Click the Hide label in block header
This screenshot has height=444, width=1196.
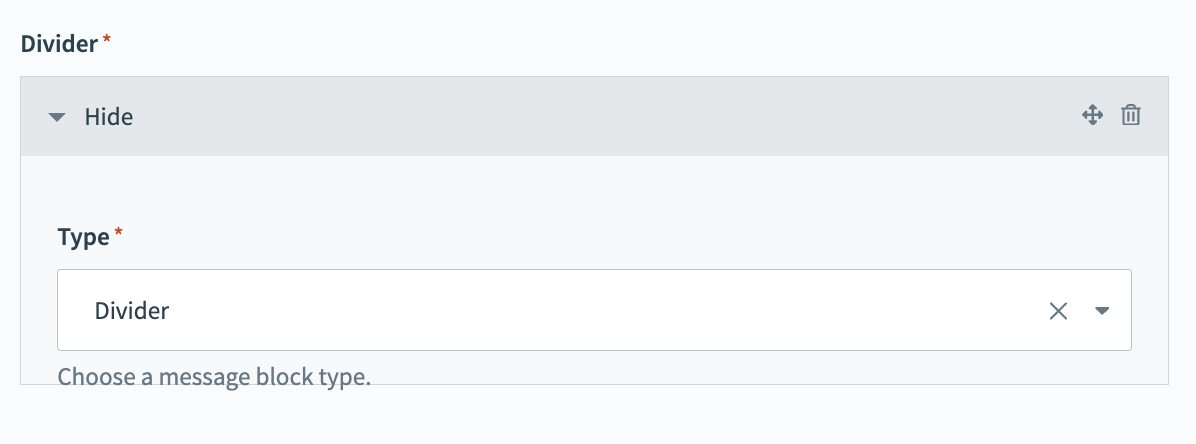(108, 117)
